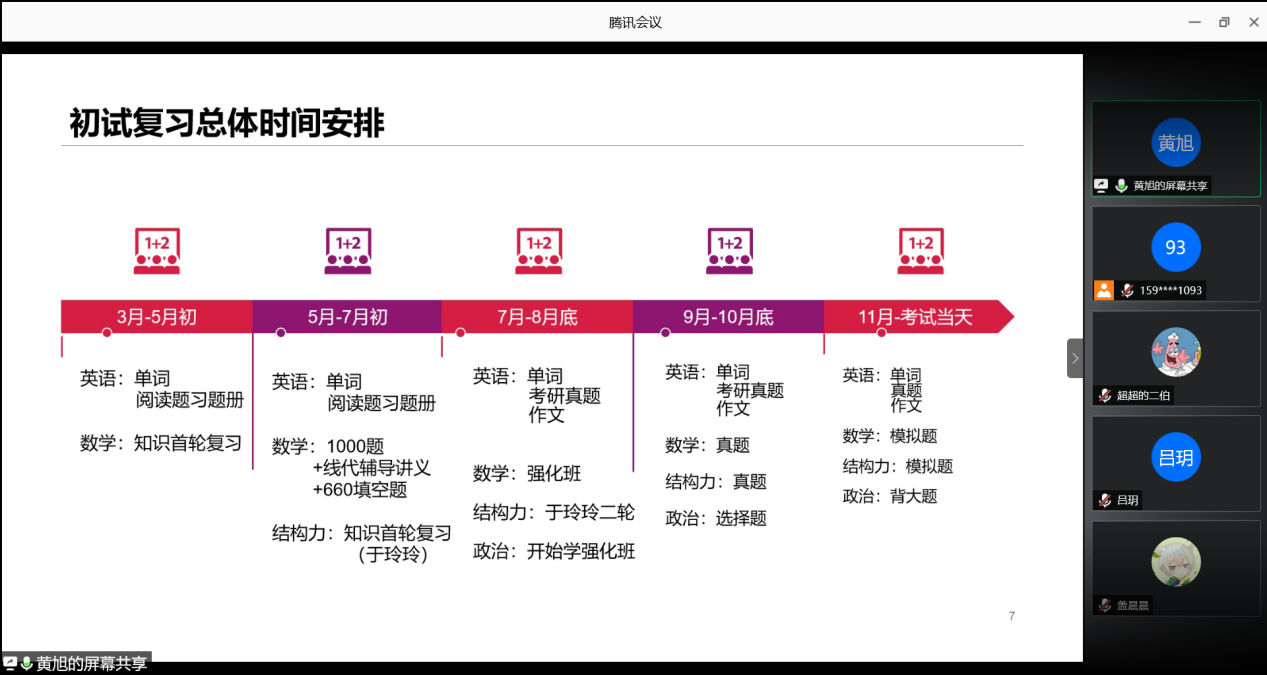Screen dimensions: 1267x675
Task: Click the screen share icon in 黄旭's tile
Action: (1101, 186)
